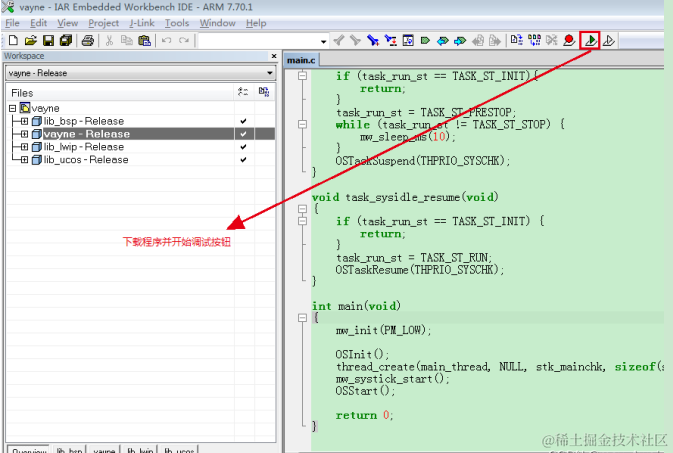This screenshot has width=673, height=453.
Task: Jump to the previous bookmark icon
Action: point(443,41)
